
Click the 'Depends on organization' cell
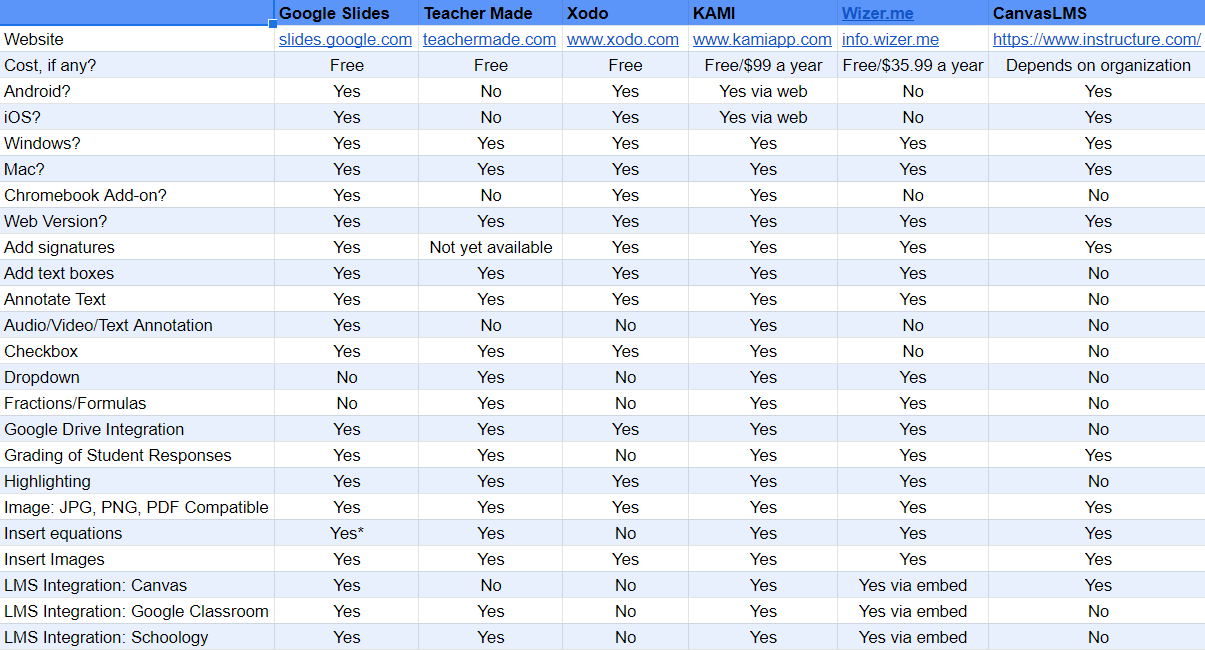(1097, 65)
